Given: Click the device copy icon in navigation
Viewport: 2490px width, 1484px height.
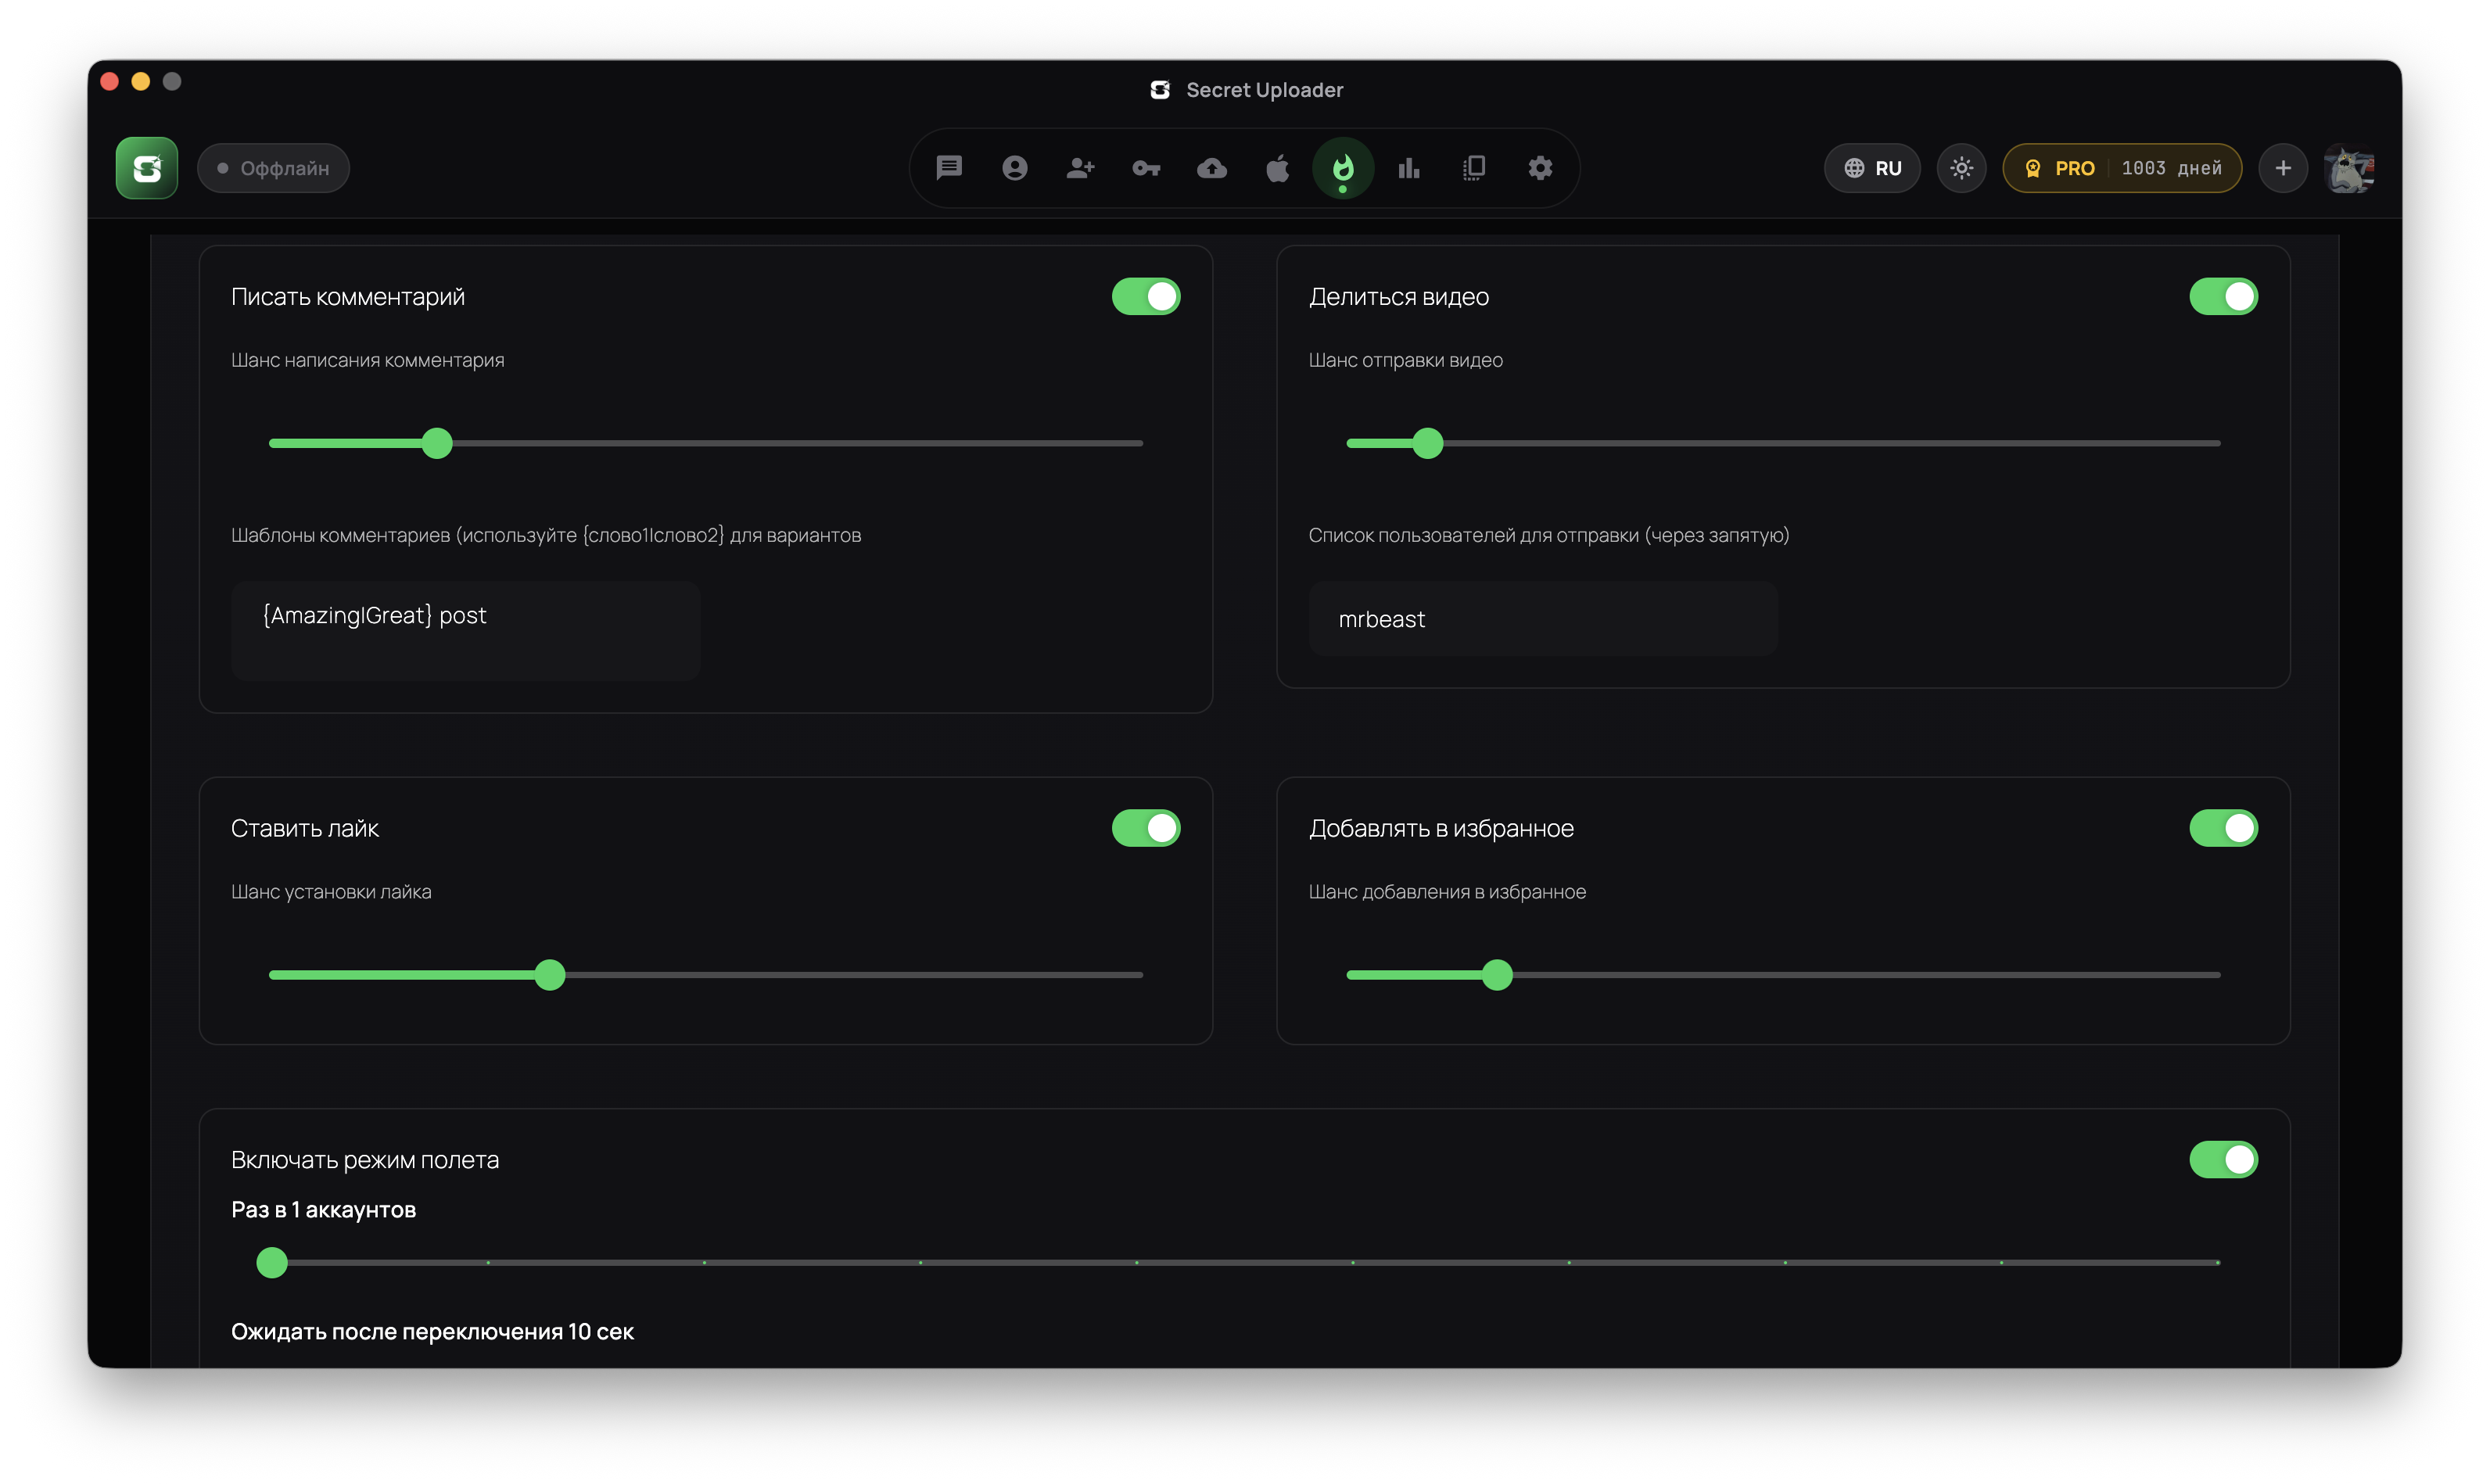Looking at the screenshot, I should (x=1474, y=168).
